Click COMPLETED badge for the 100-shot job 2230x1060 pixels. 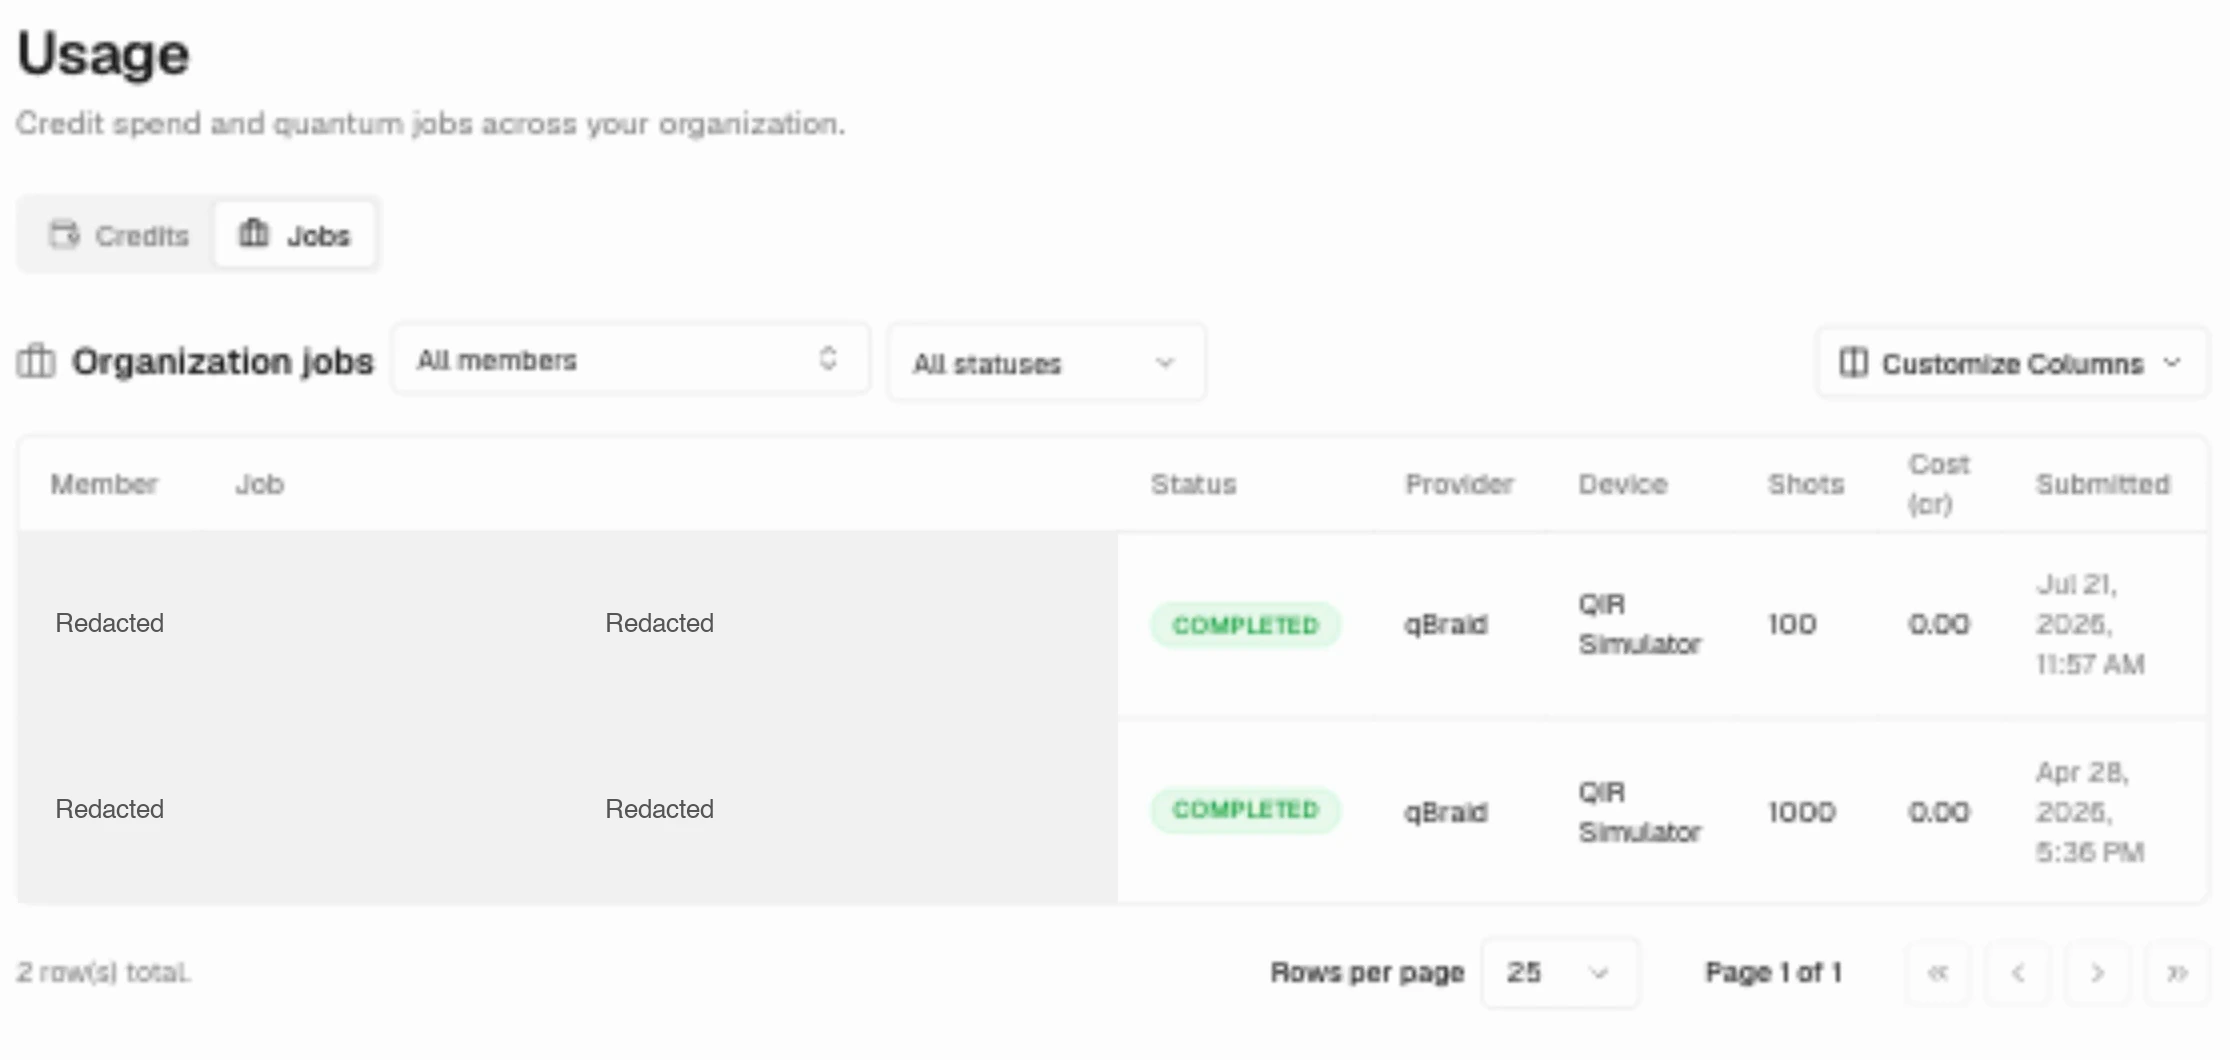tap(1245, 625)
